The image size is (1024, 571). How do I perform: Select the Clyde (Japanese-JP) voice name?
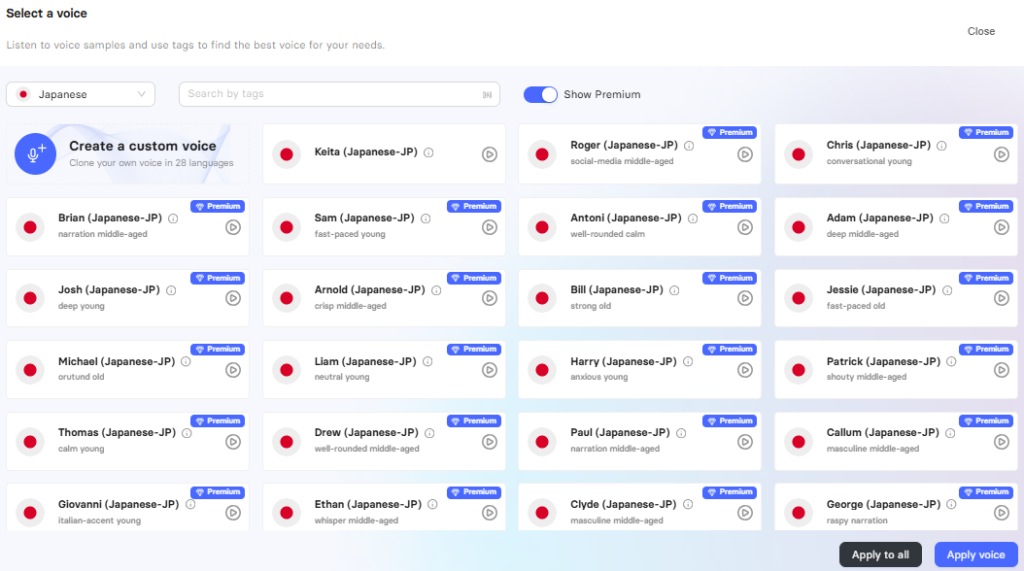tap(623, 504)
